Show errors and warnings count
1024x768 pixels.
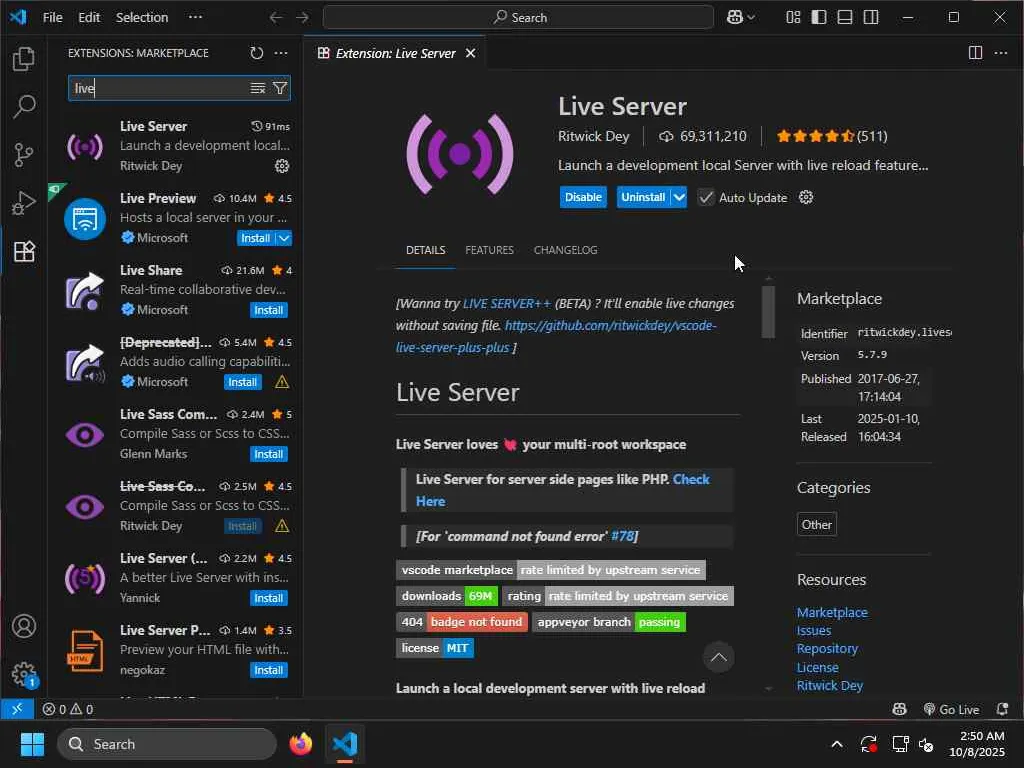(x=68, y=709)
